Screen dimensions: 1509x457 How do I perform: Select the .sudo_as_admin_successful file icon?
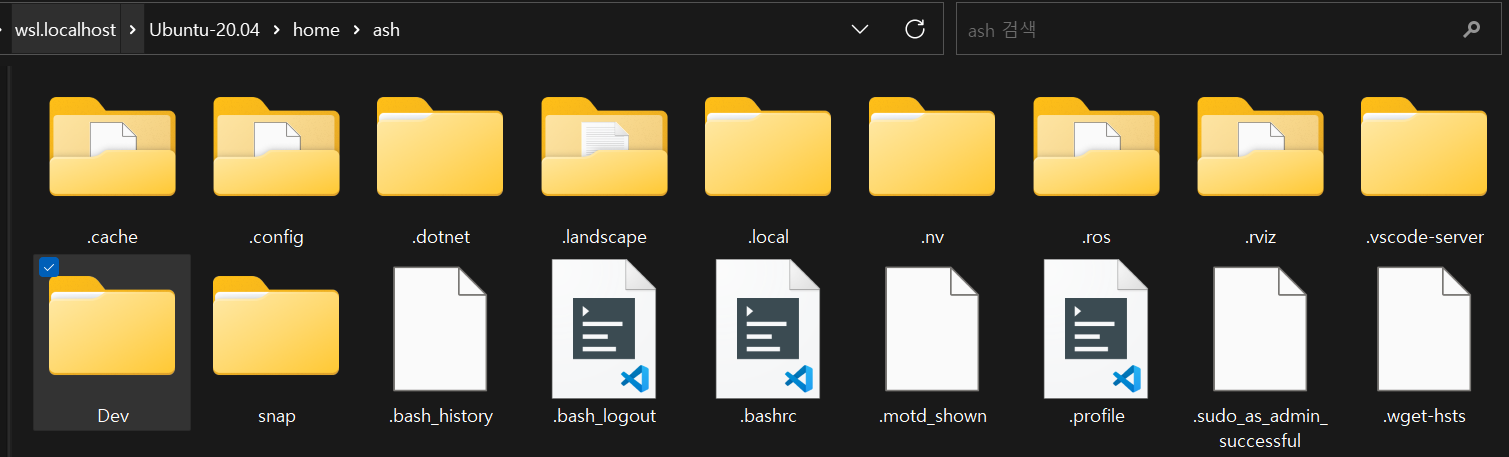coord(1260,329)
